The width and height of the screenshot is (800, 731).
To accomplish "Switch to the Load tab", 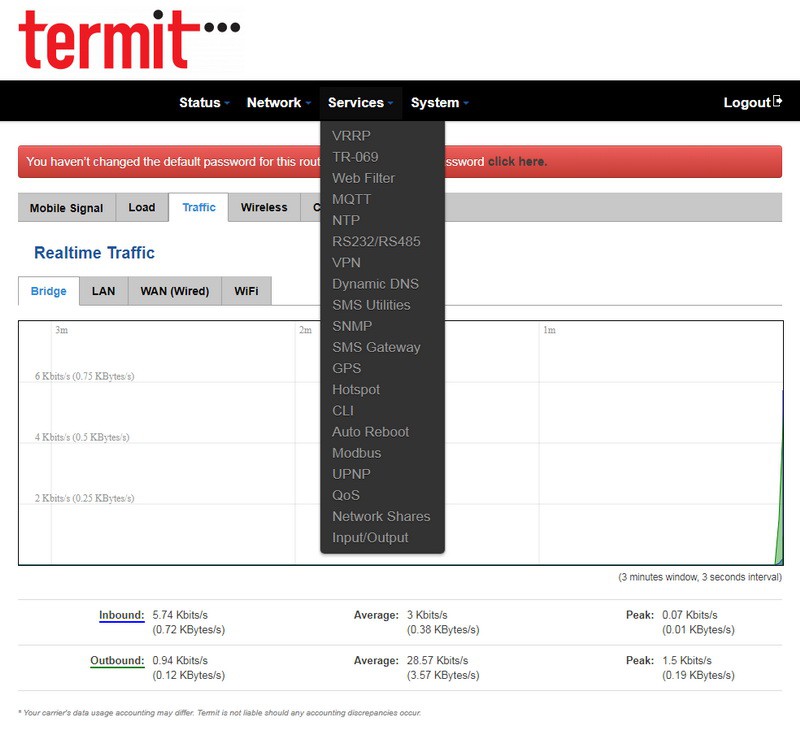I will point(142,208).
